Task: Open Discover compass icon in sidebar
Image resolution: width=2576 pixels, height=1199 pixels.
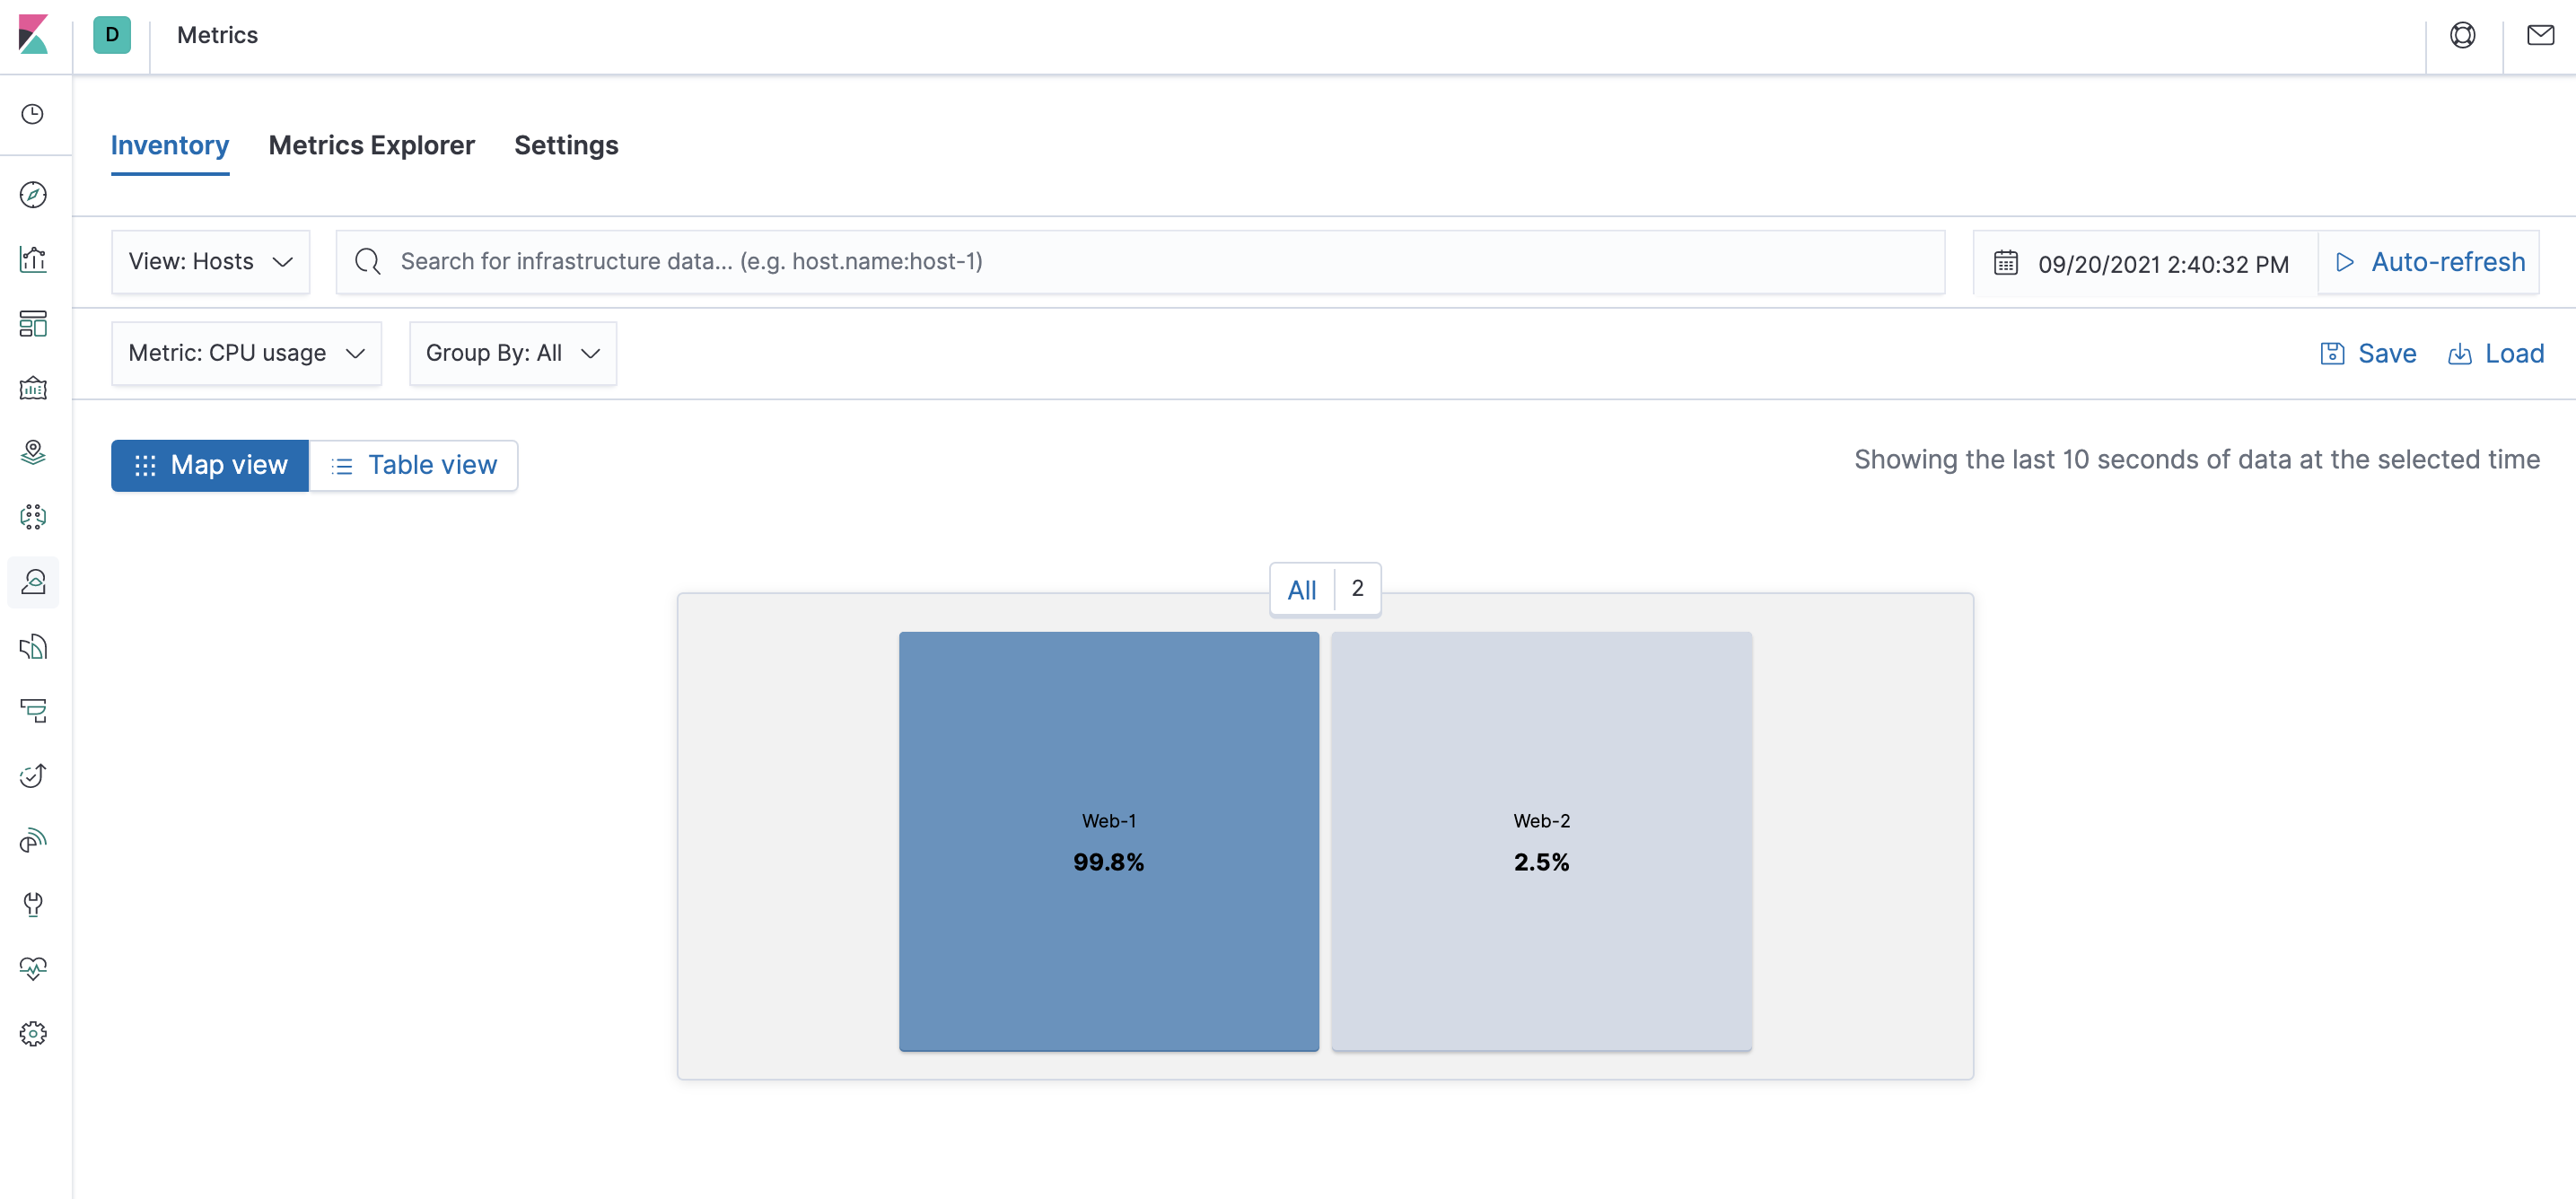Action: pyautogui.click(x=33, y=195)
